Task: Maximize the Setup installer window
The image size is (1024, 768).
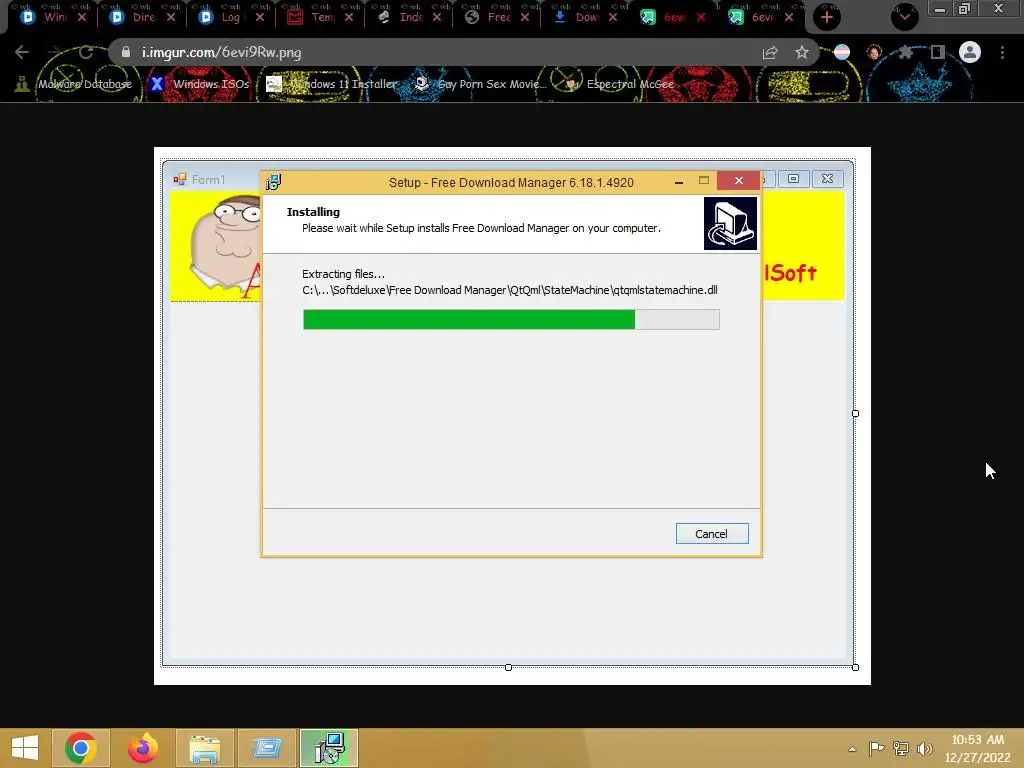Action: (x=704, y=180)
